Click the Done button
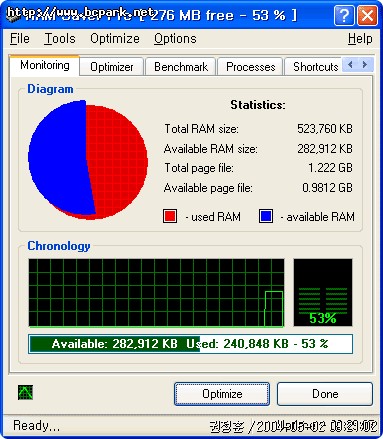This screenshot has height=439, width=383. point(325,394)
